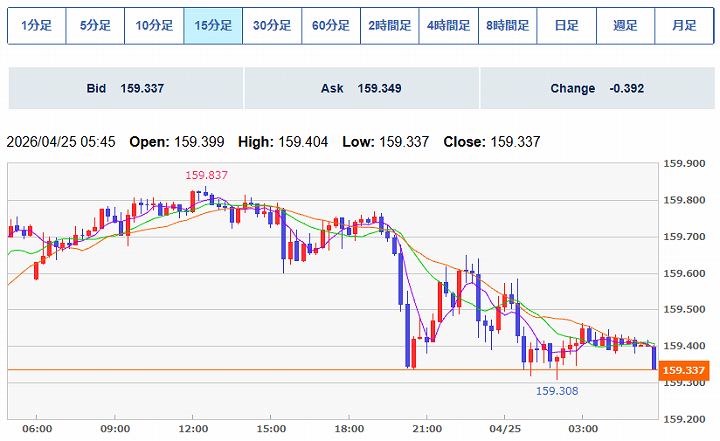This screenshot has height=441, width=720.
Task: Click the 04/25 date axis label
Action: point(504,428)
